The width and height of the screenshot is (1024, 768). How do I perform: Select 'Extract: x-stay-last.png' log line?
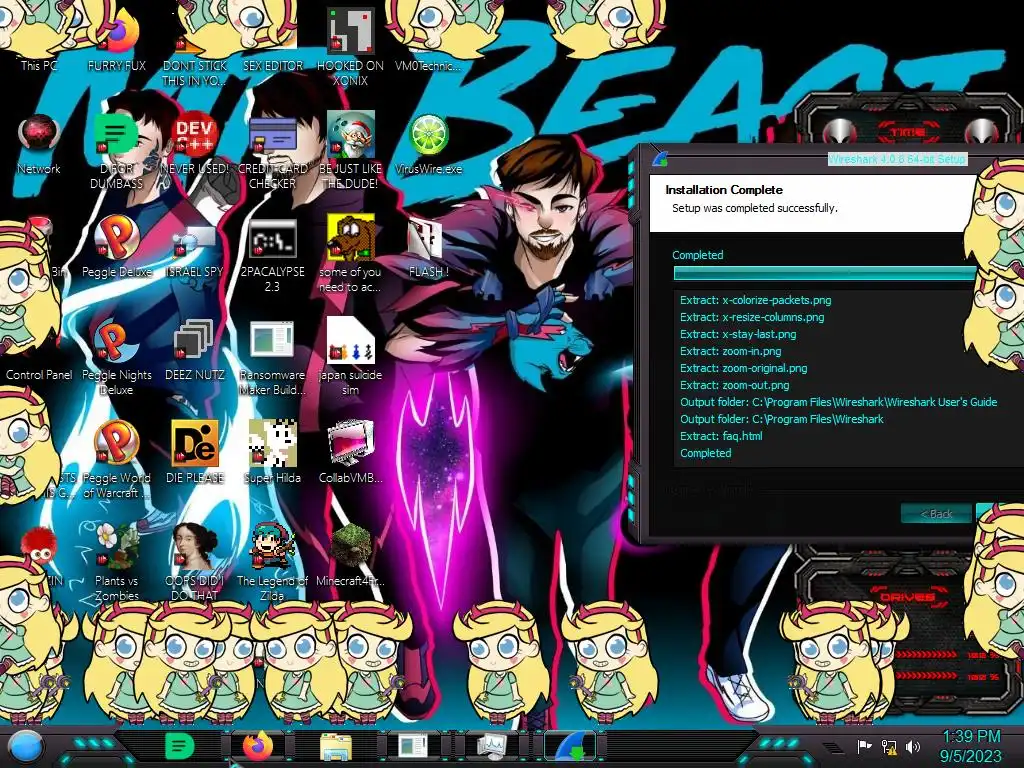pyautogui.click(x=738, y=334)
